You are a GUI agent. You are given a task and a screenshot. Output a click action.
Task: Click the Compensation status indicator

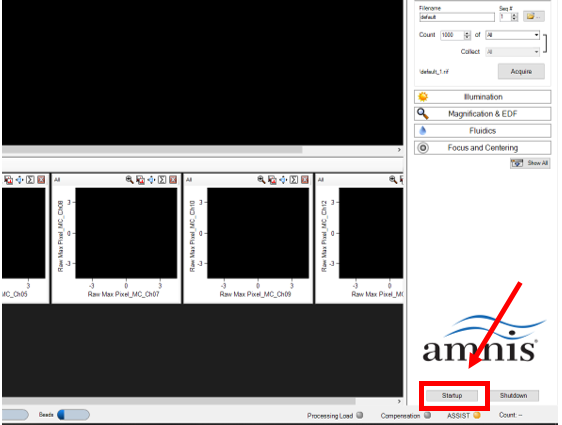(x=427, y=415)
